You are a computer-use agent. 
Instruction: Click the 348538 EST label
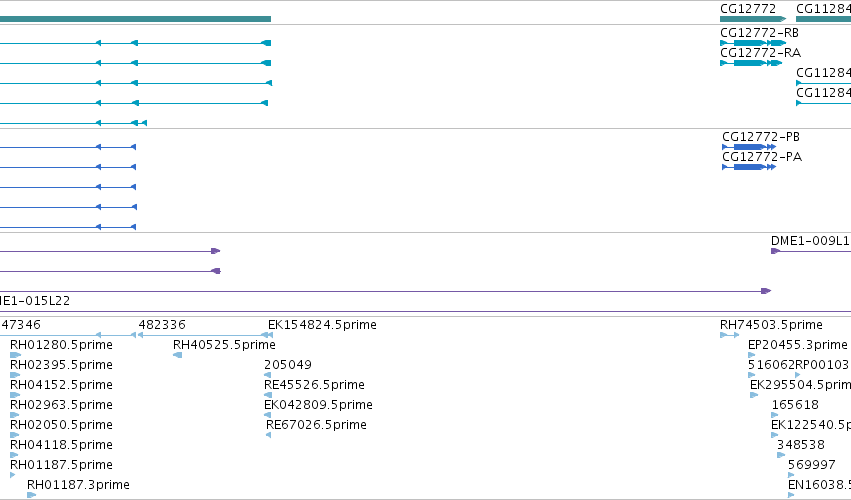801,445
